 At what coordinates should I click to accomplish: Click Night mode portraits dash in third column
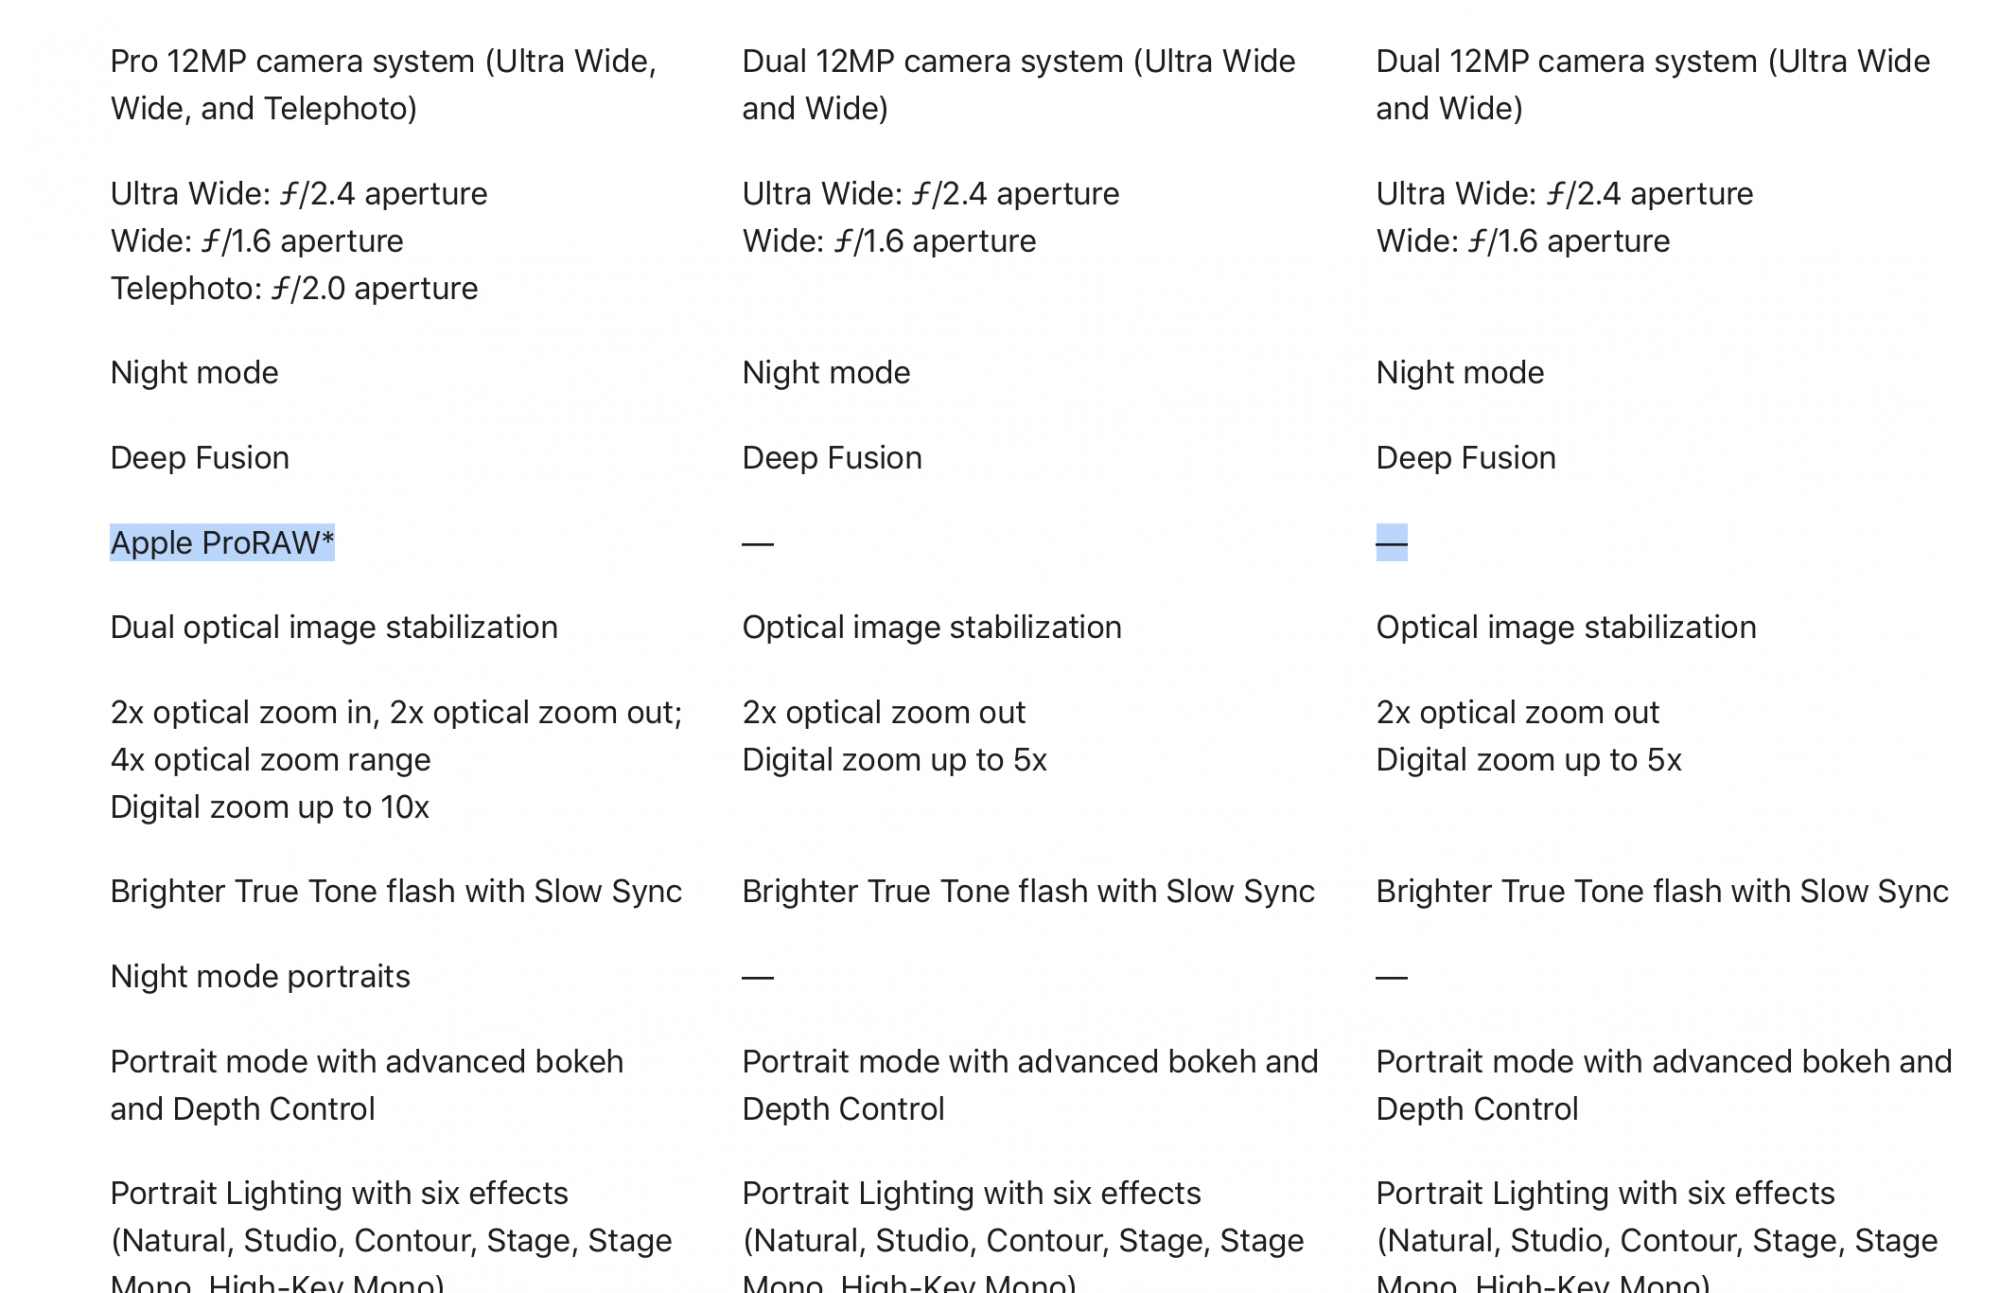pyautogui.click(x=1391, y=977)
